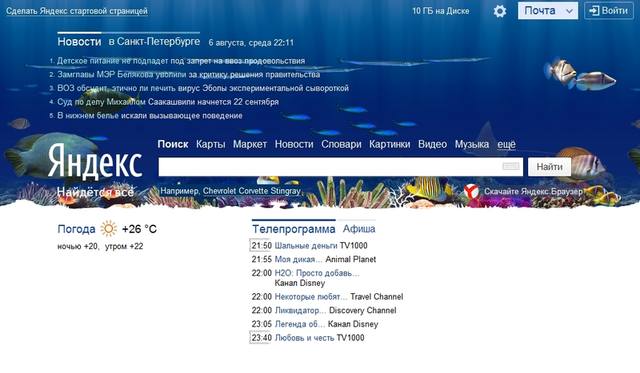Click the sun weather icon

point(109,229)
